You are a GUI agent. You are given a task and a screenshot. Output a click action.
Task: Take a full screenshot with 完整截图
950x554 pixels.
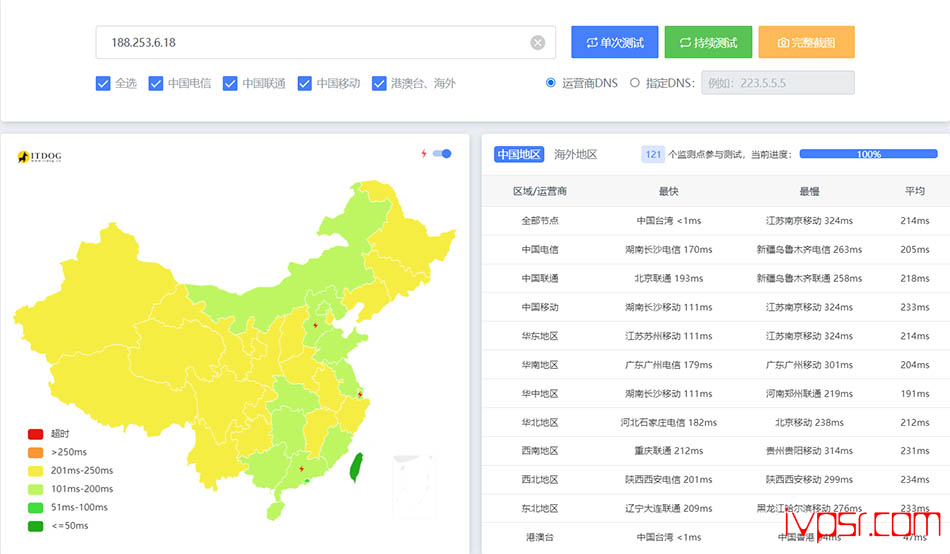[x=806, y=42]
